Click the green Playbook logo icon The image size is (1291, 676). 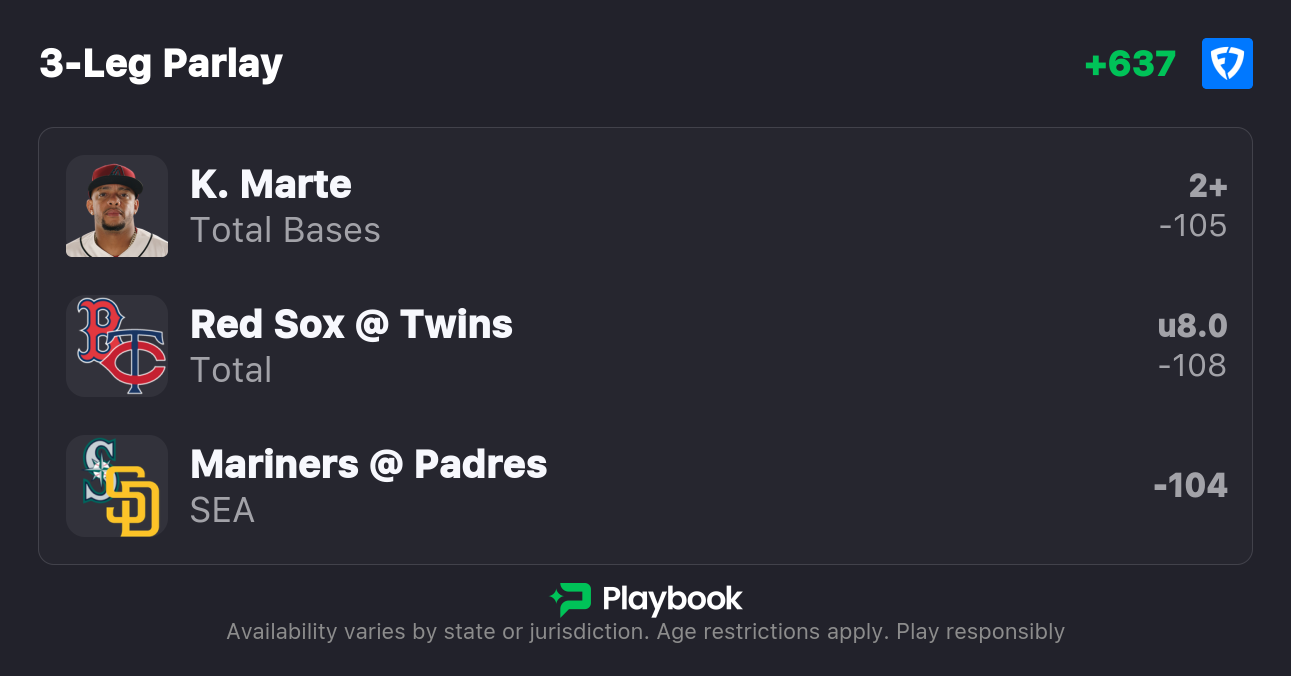[570, 599]
